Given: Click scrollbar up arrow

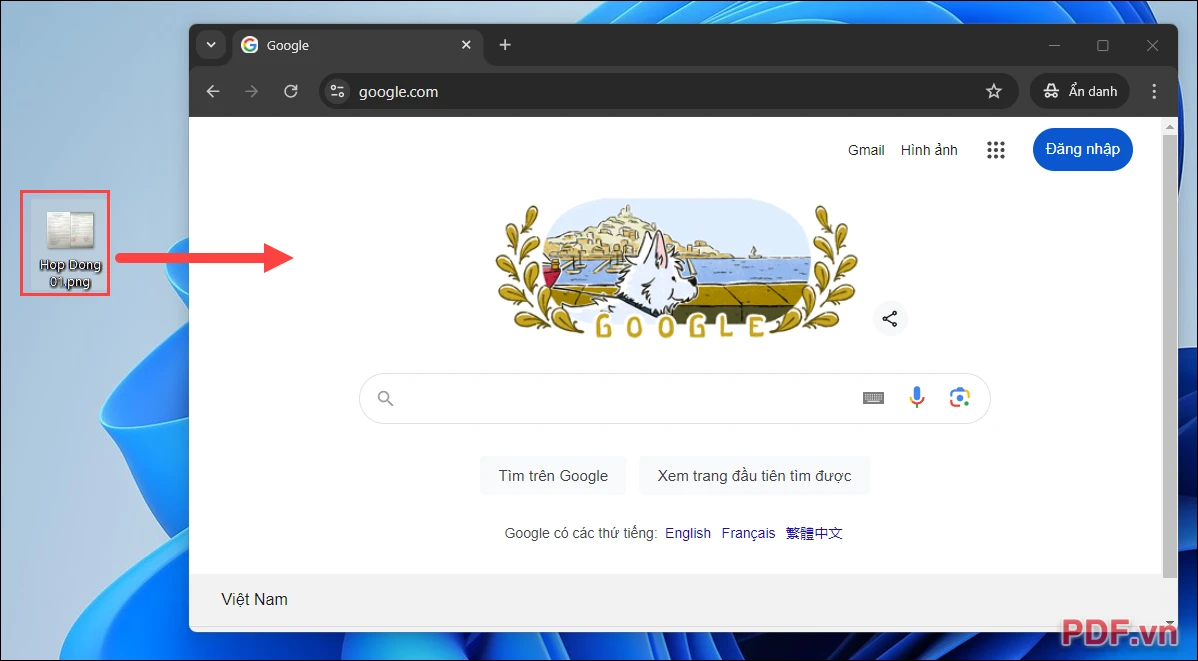Looking at the screenshot, I should [1170, 126].
